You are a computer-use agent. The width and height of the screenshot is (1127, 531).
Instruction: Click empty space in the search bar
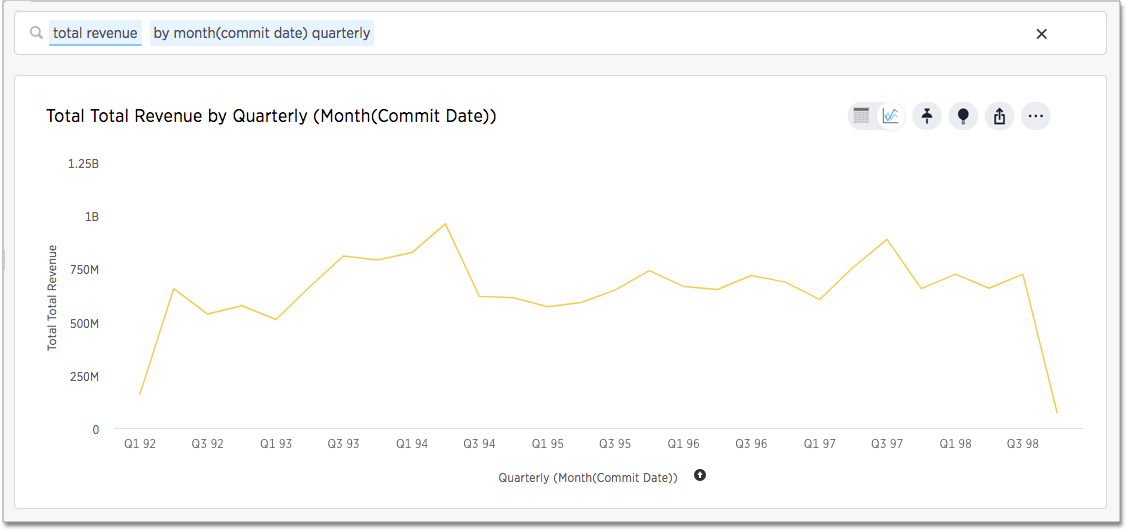(700, 33)
